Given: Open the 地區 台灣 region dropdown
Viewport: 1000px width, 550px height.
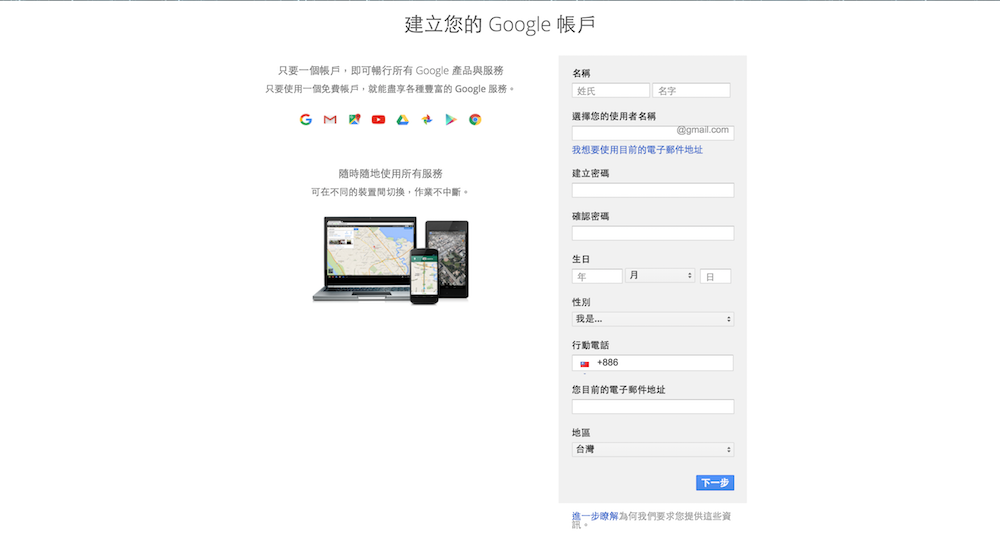Looking at the screenshot, I should pyautogui.click(x=653, y=449).
